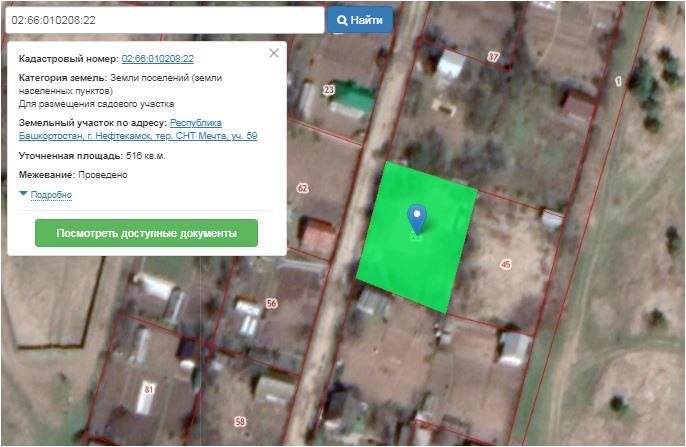
Task: Click the parcel number 58 label
Action: click(239, 421)
